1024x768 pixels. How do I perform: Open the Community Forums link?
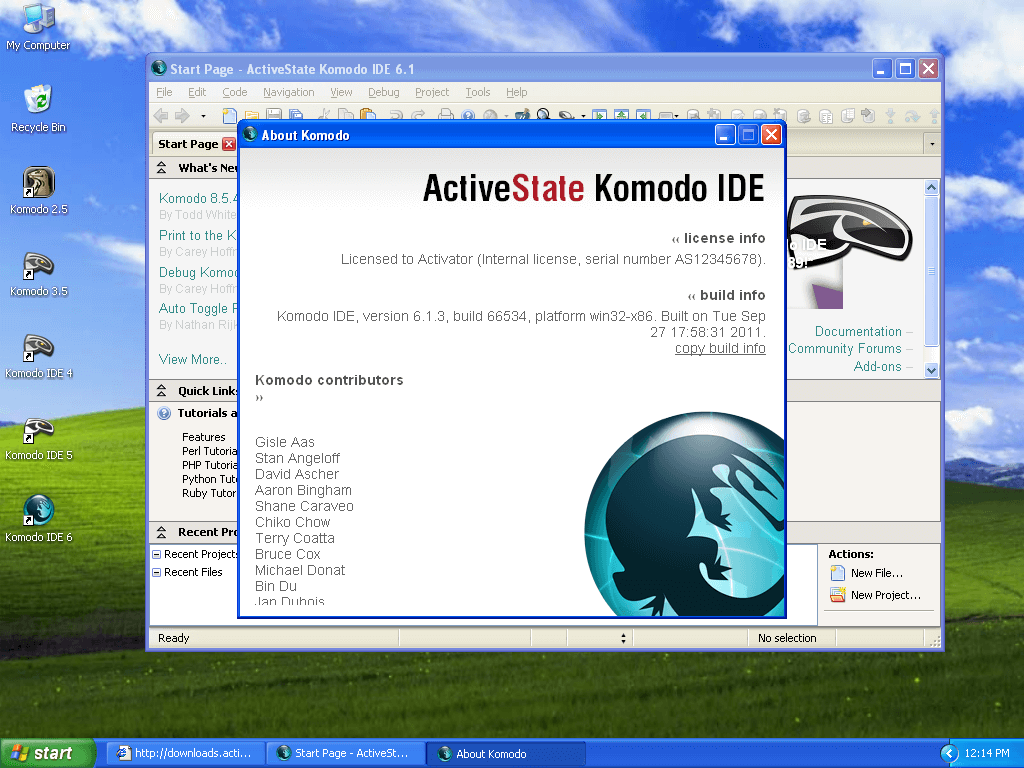tap(844, 348)
